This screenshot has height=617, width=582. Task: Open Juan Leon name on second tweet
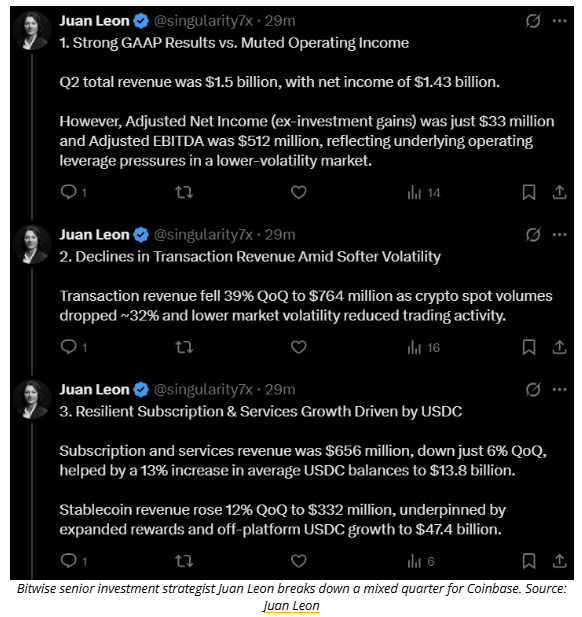tap(94, 235)
